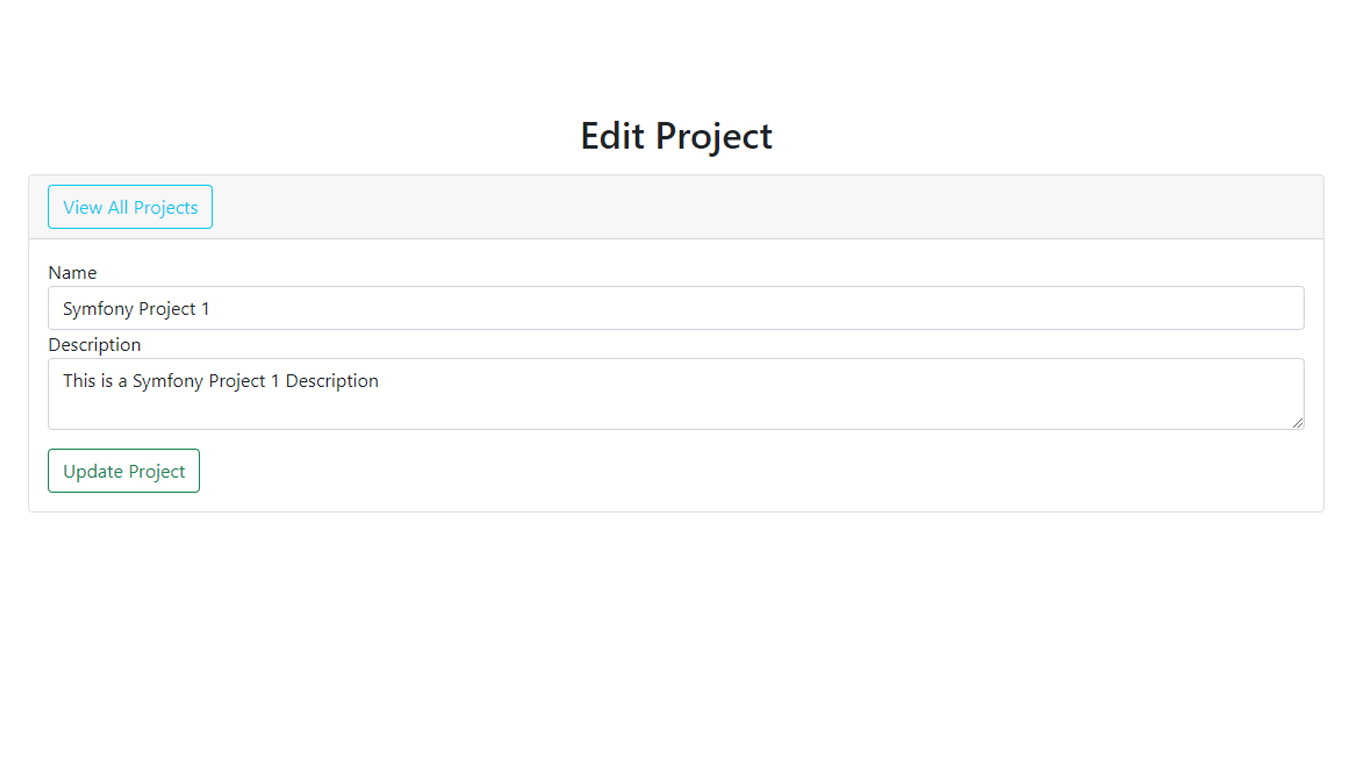Click the word "Project" in the heading

tap(714, 137)
